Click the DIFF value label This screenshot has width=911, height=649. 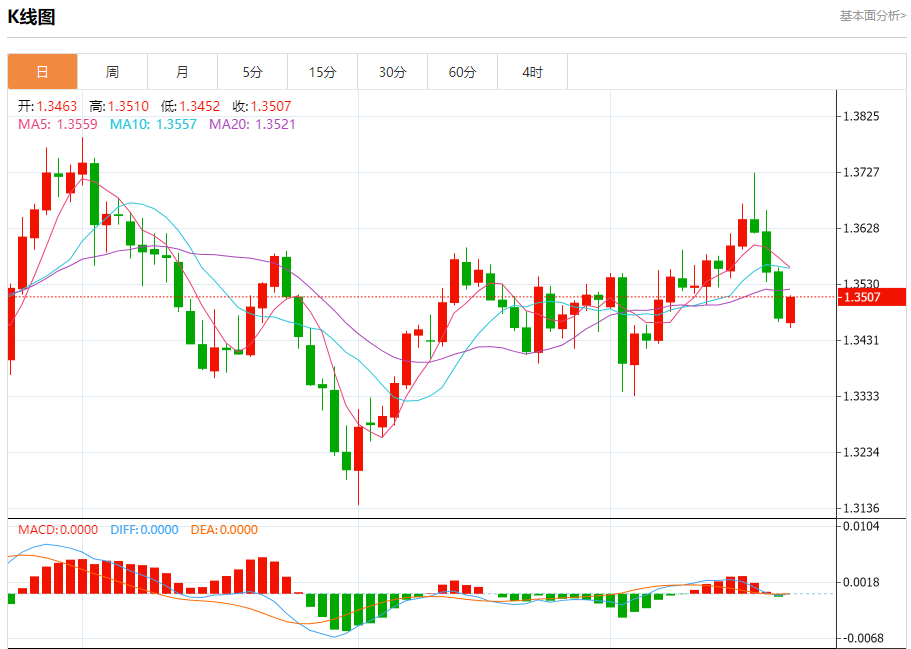click(x=144, y=530)
